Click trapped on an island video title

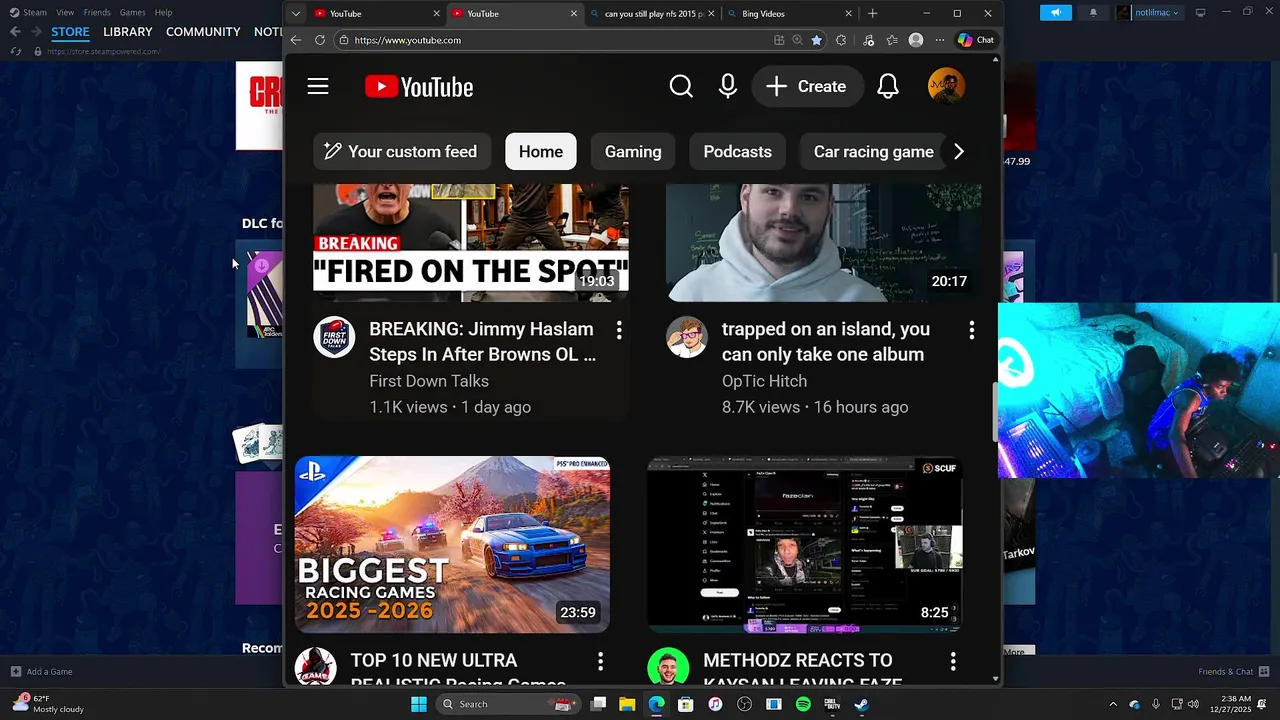(826, 342)
